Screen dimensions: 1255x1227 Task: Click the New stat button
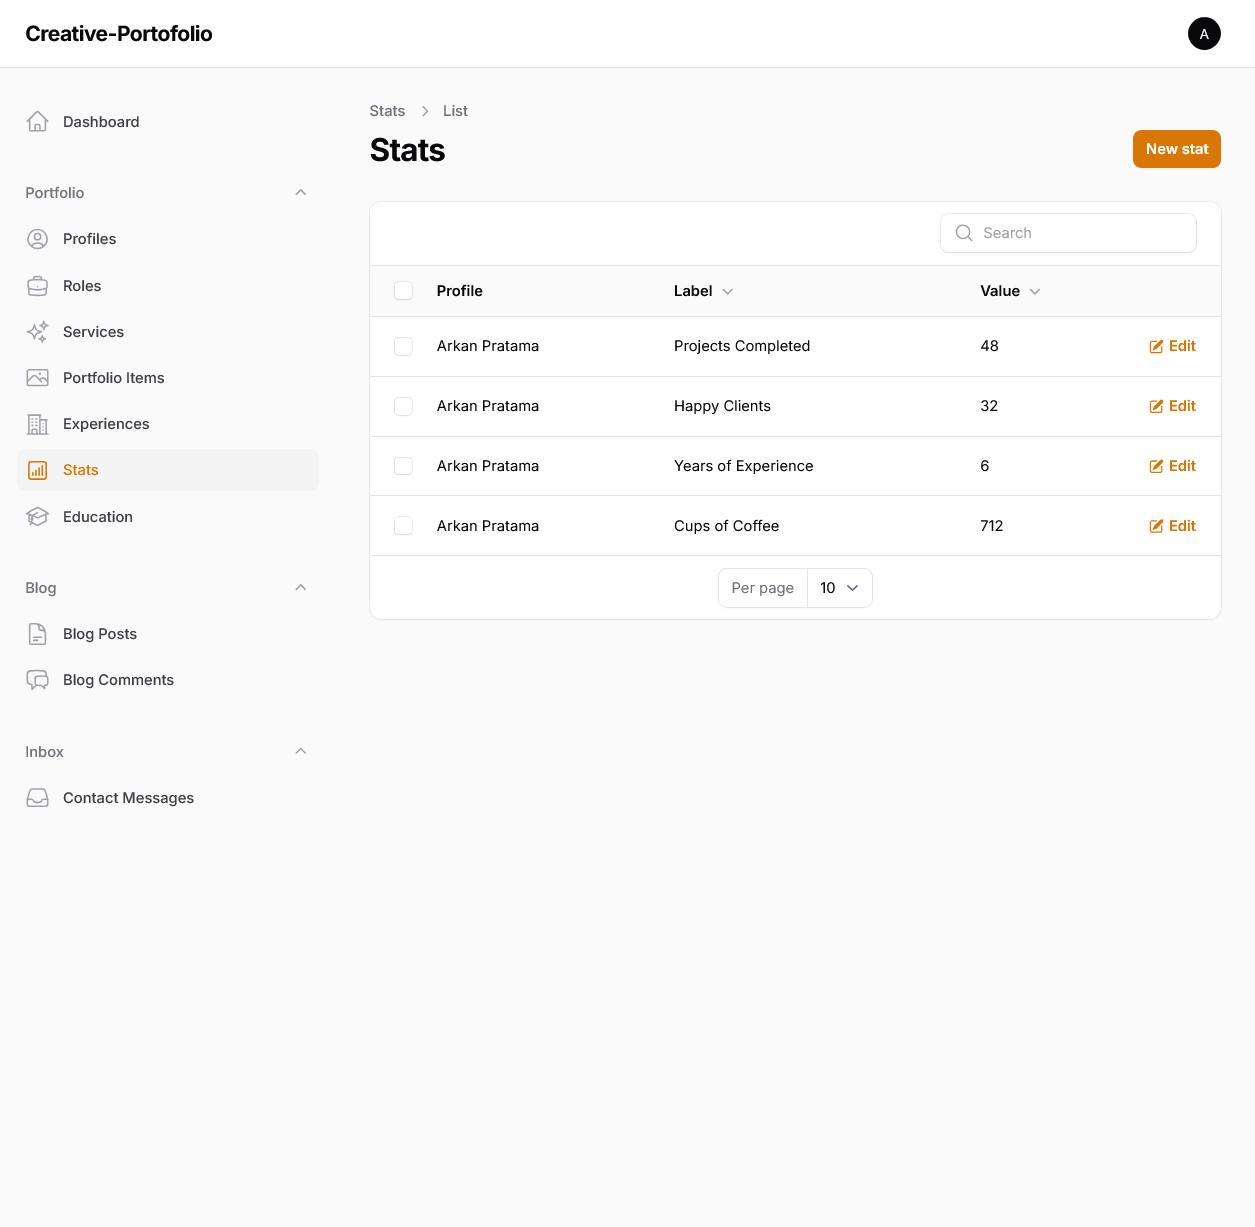coord(1176,149)
